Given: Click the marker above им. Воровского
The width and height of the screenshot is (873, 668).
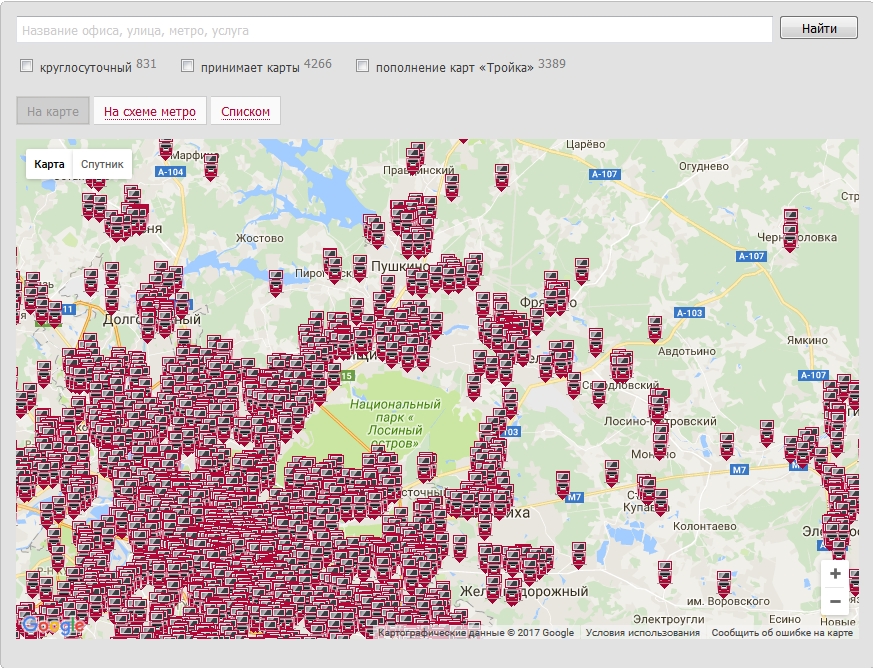Looking at the screenshot, I should (723, 582).
